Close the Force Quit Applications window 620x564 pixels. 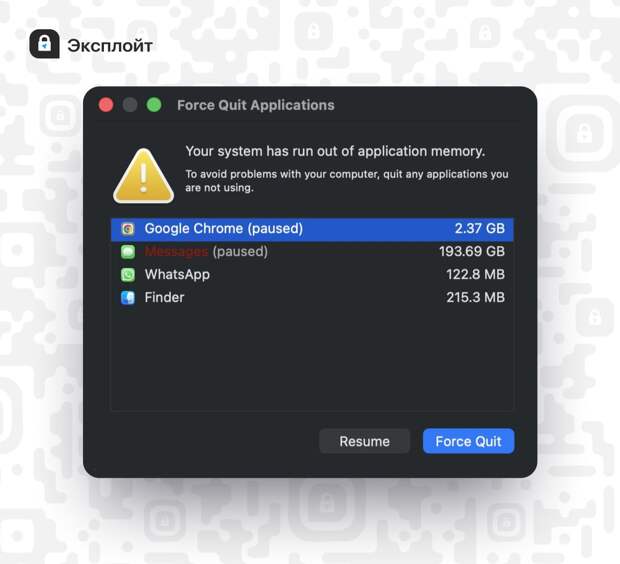pyautogui.click(x=106, y=105)
